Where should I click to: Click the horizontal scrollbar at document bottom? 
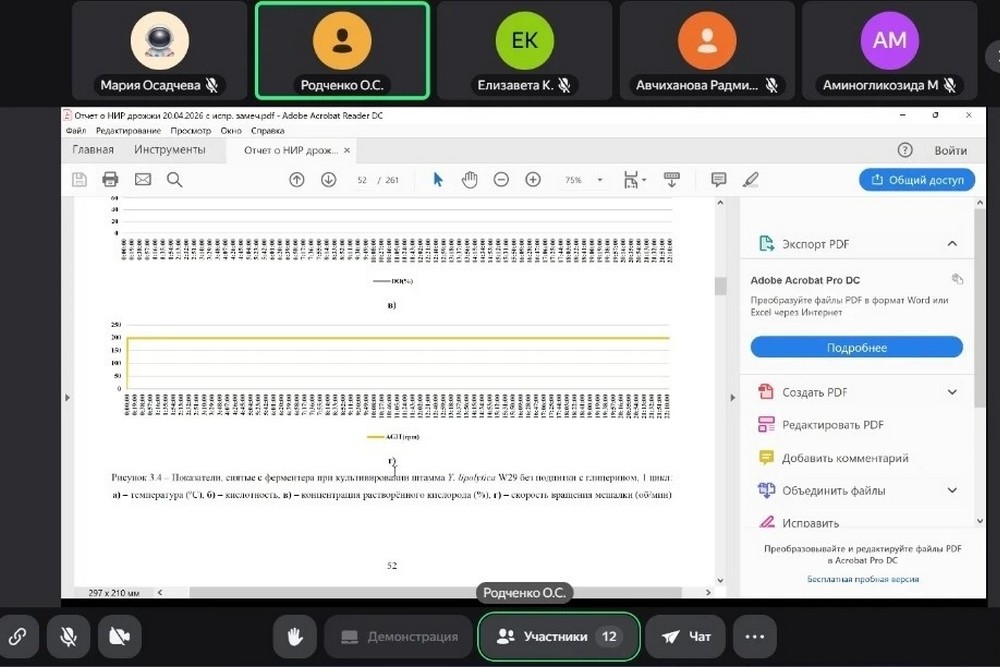[x=436, y=592]
